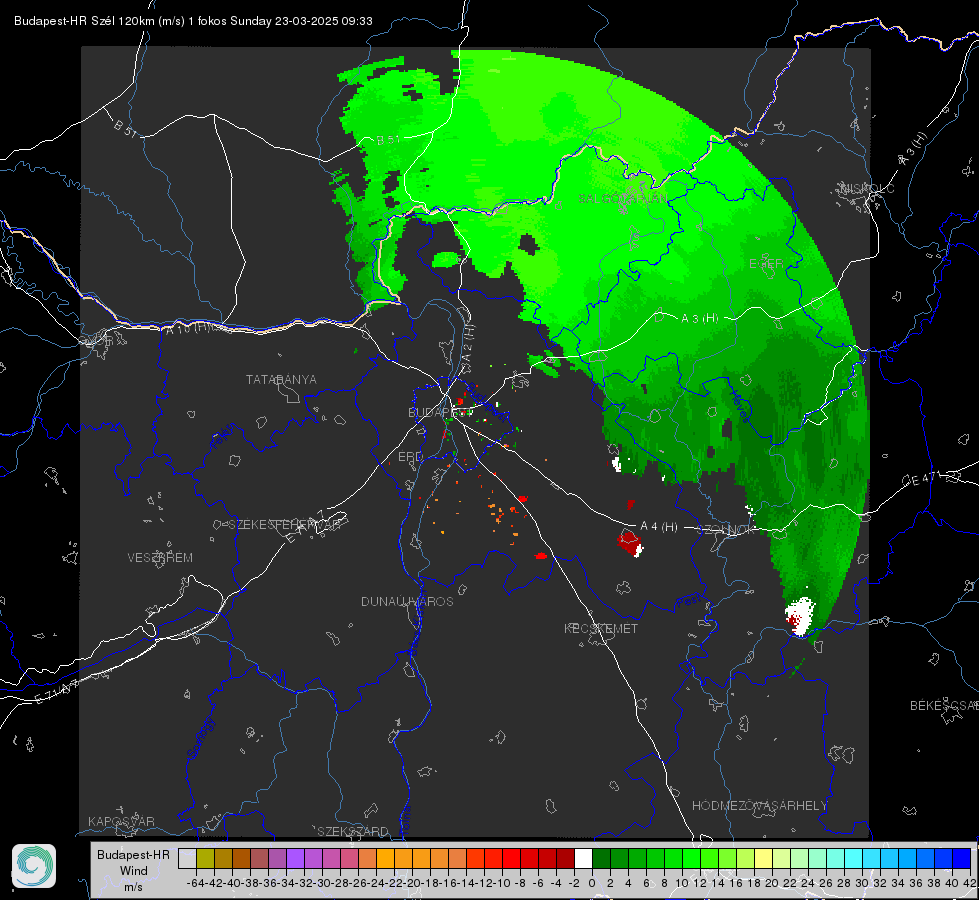This screenshot has width=979, height=900.
Task: Select the SZEKSZÁRD city label
Action: click(353, 831)
